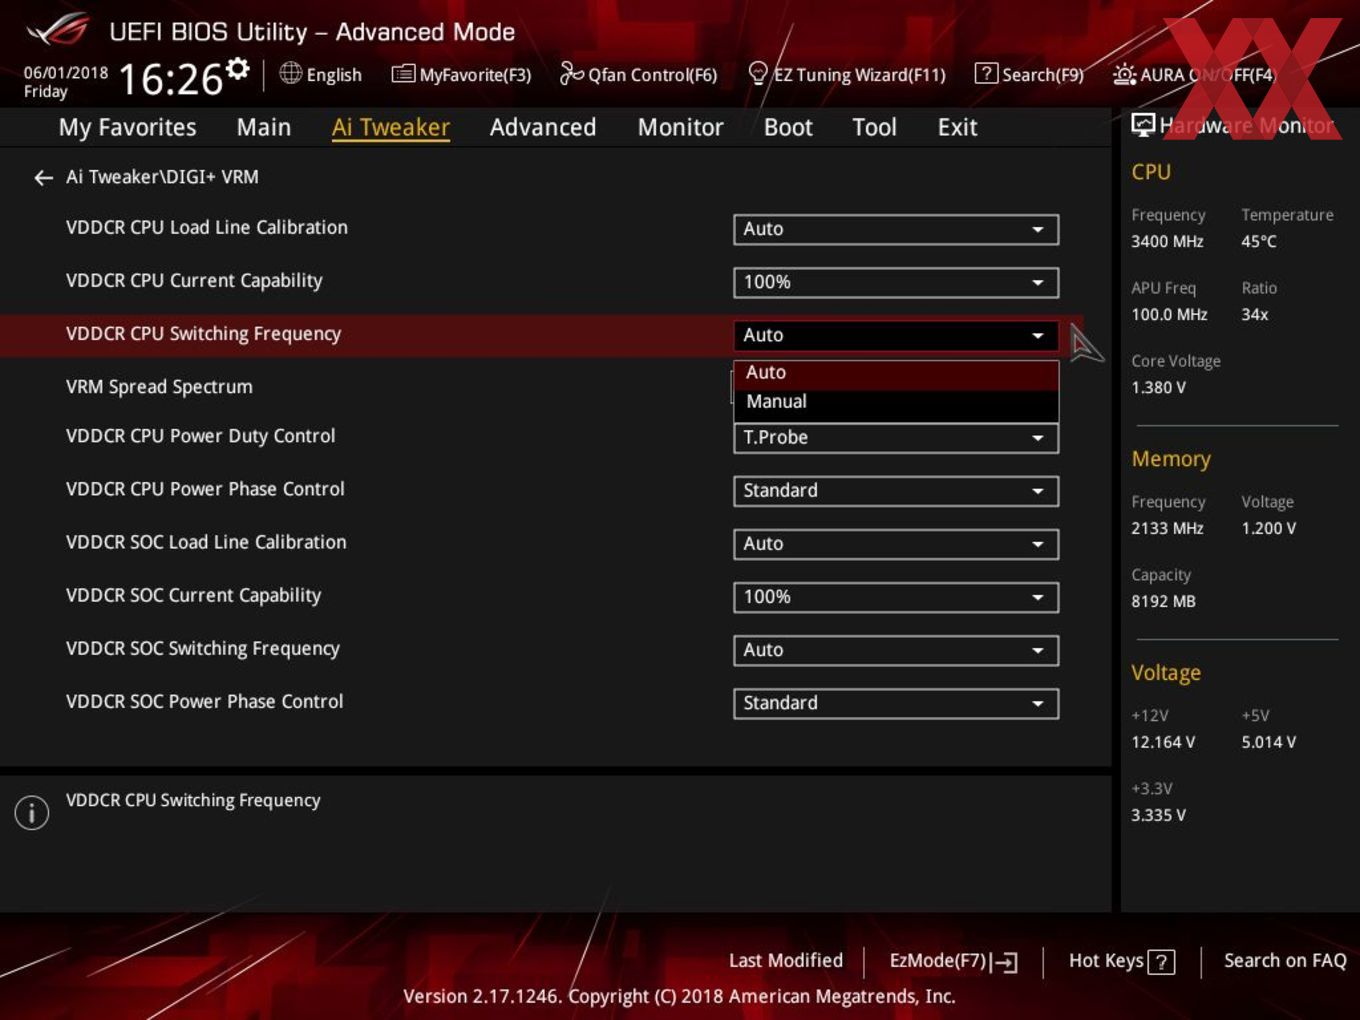Open the Monitor tab

click(680, 127)
